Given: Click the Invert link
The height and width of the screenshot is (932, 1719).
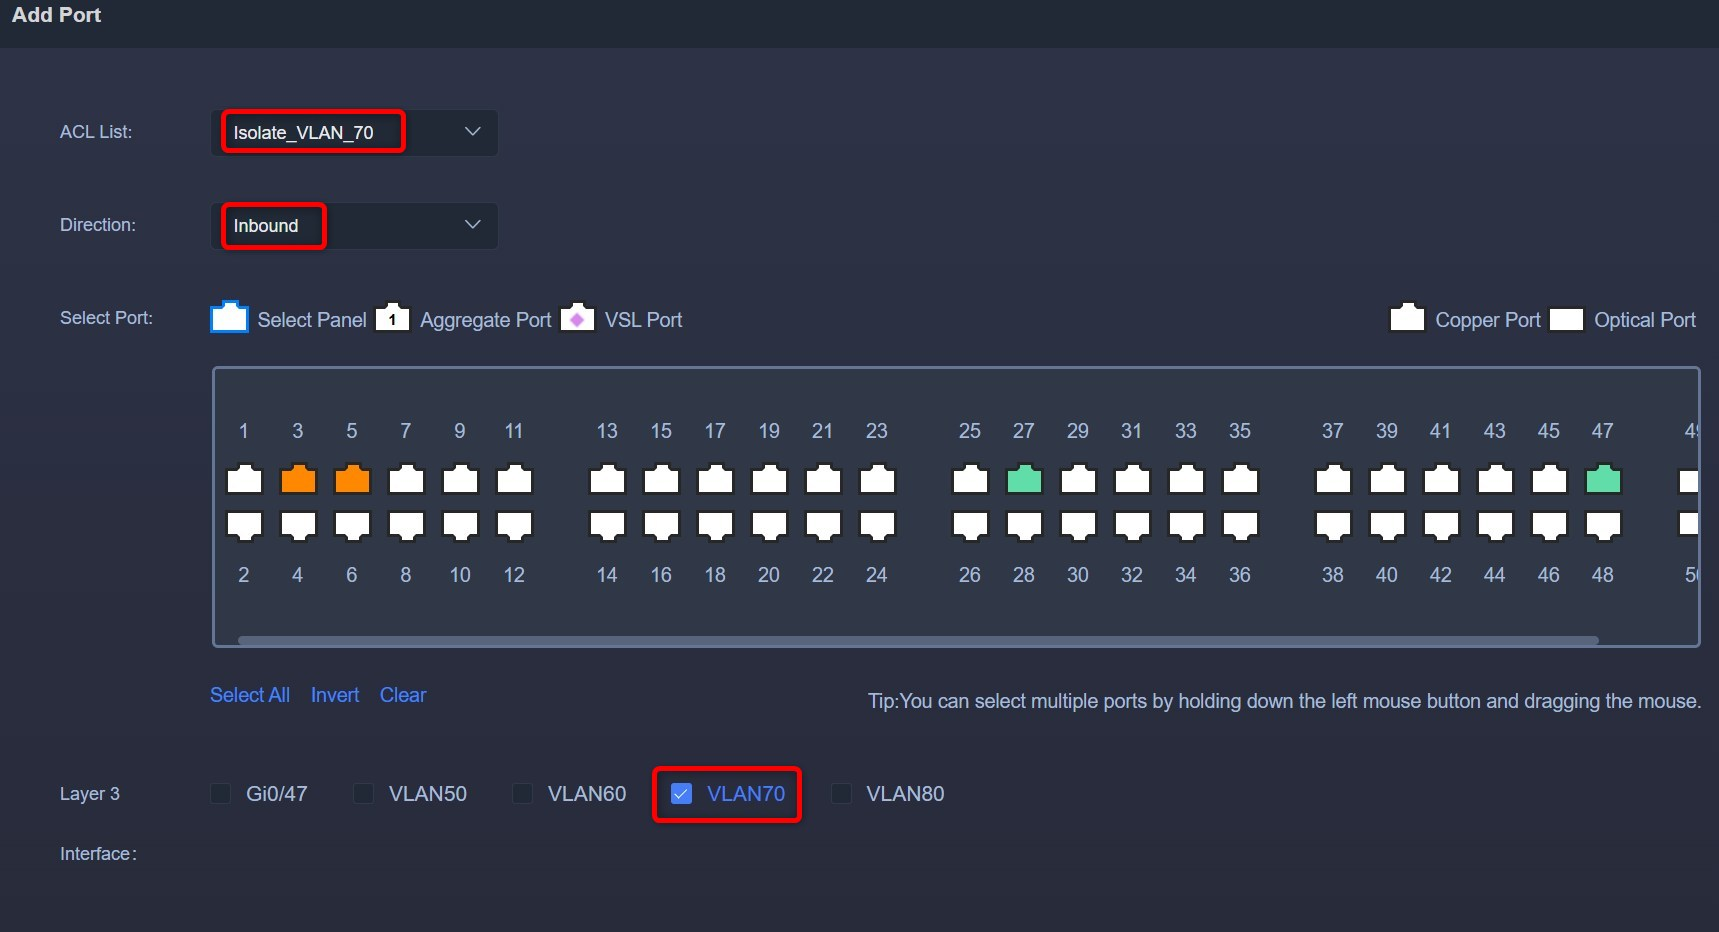Looking at the screenshot, I should (335, 695).
